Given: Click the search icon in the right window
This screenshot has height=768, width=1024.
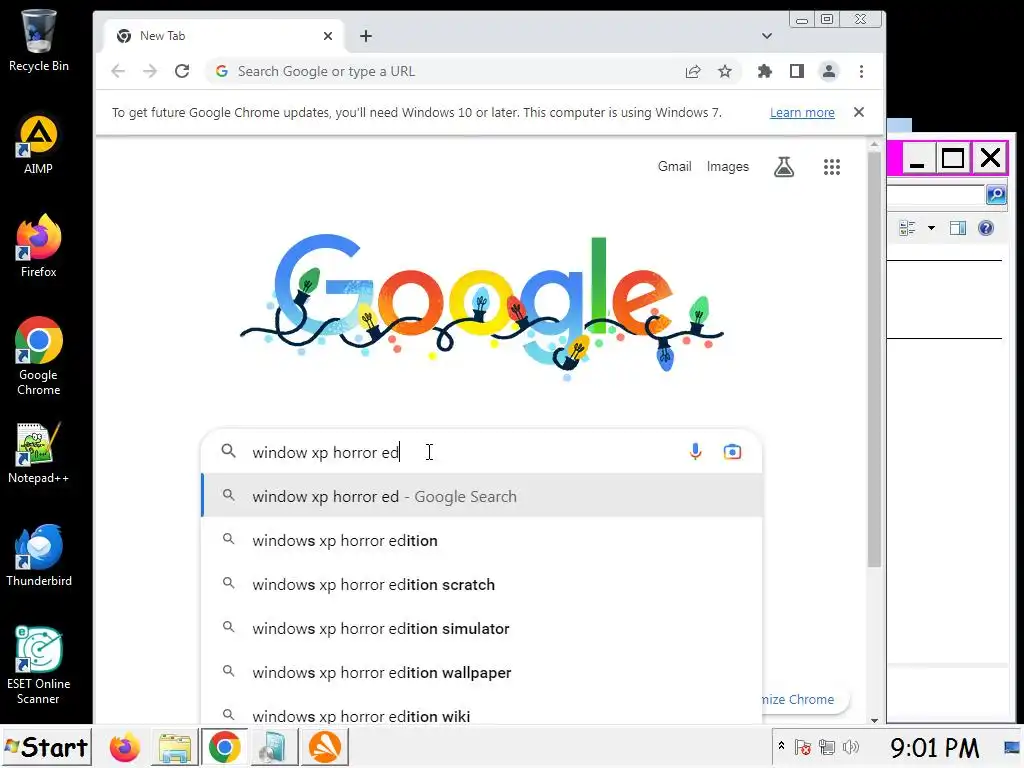Looking at the screenshot, I should pos(996,194).
